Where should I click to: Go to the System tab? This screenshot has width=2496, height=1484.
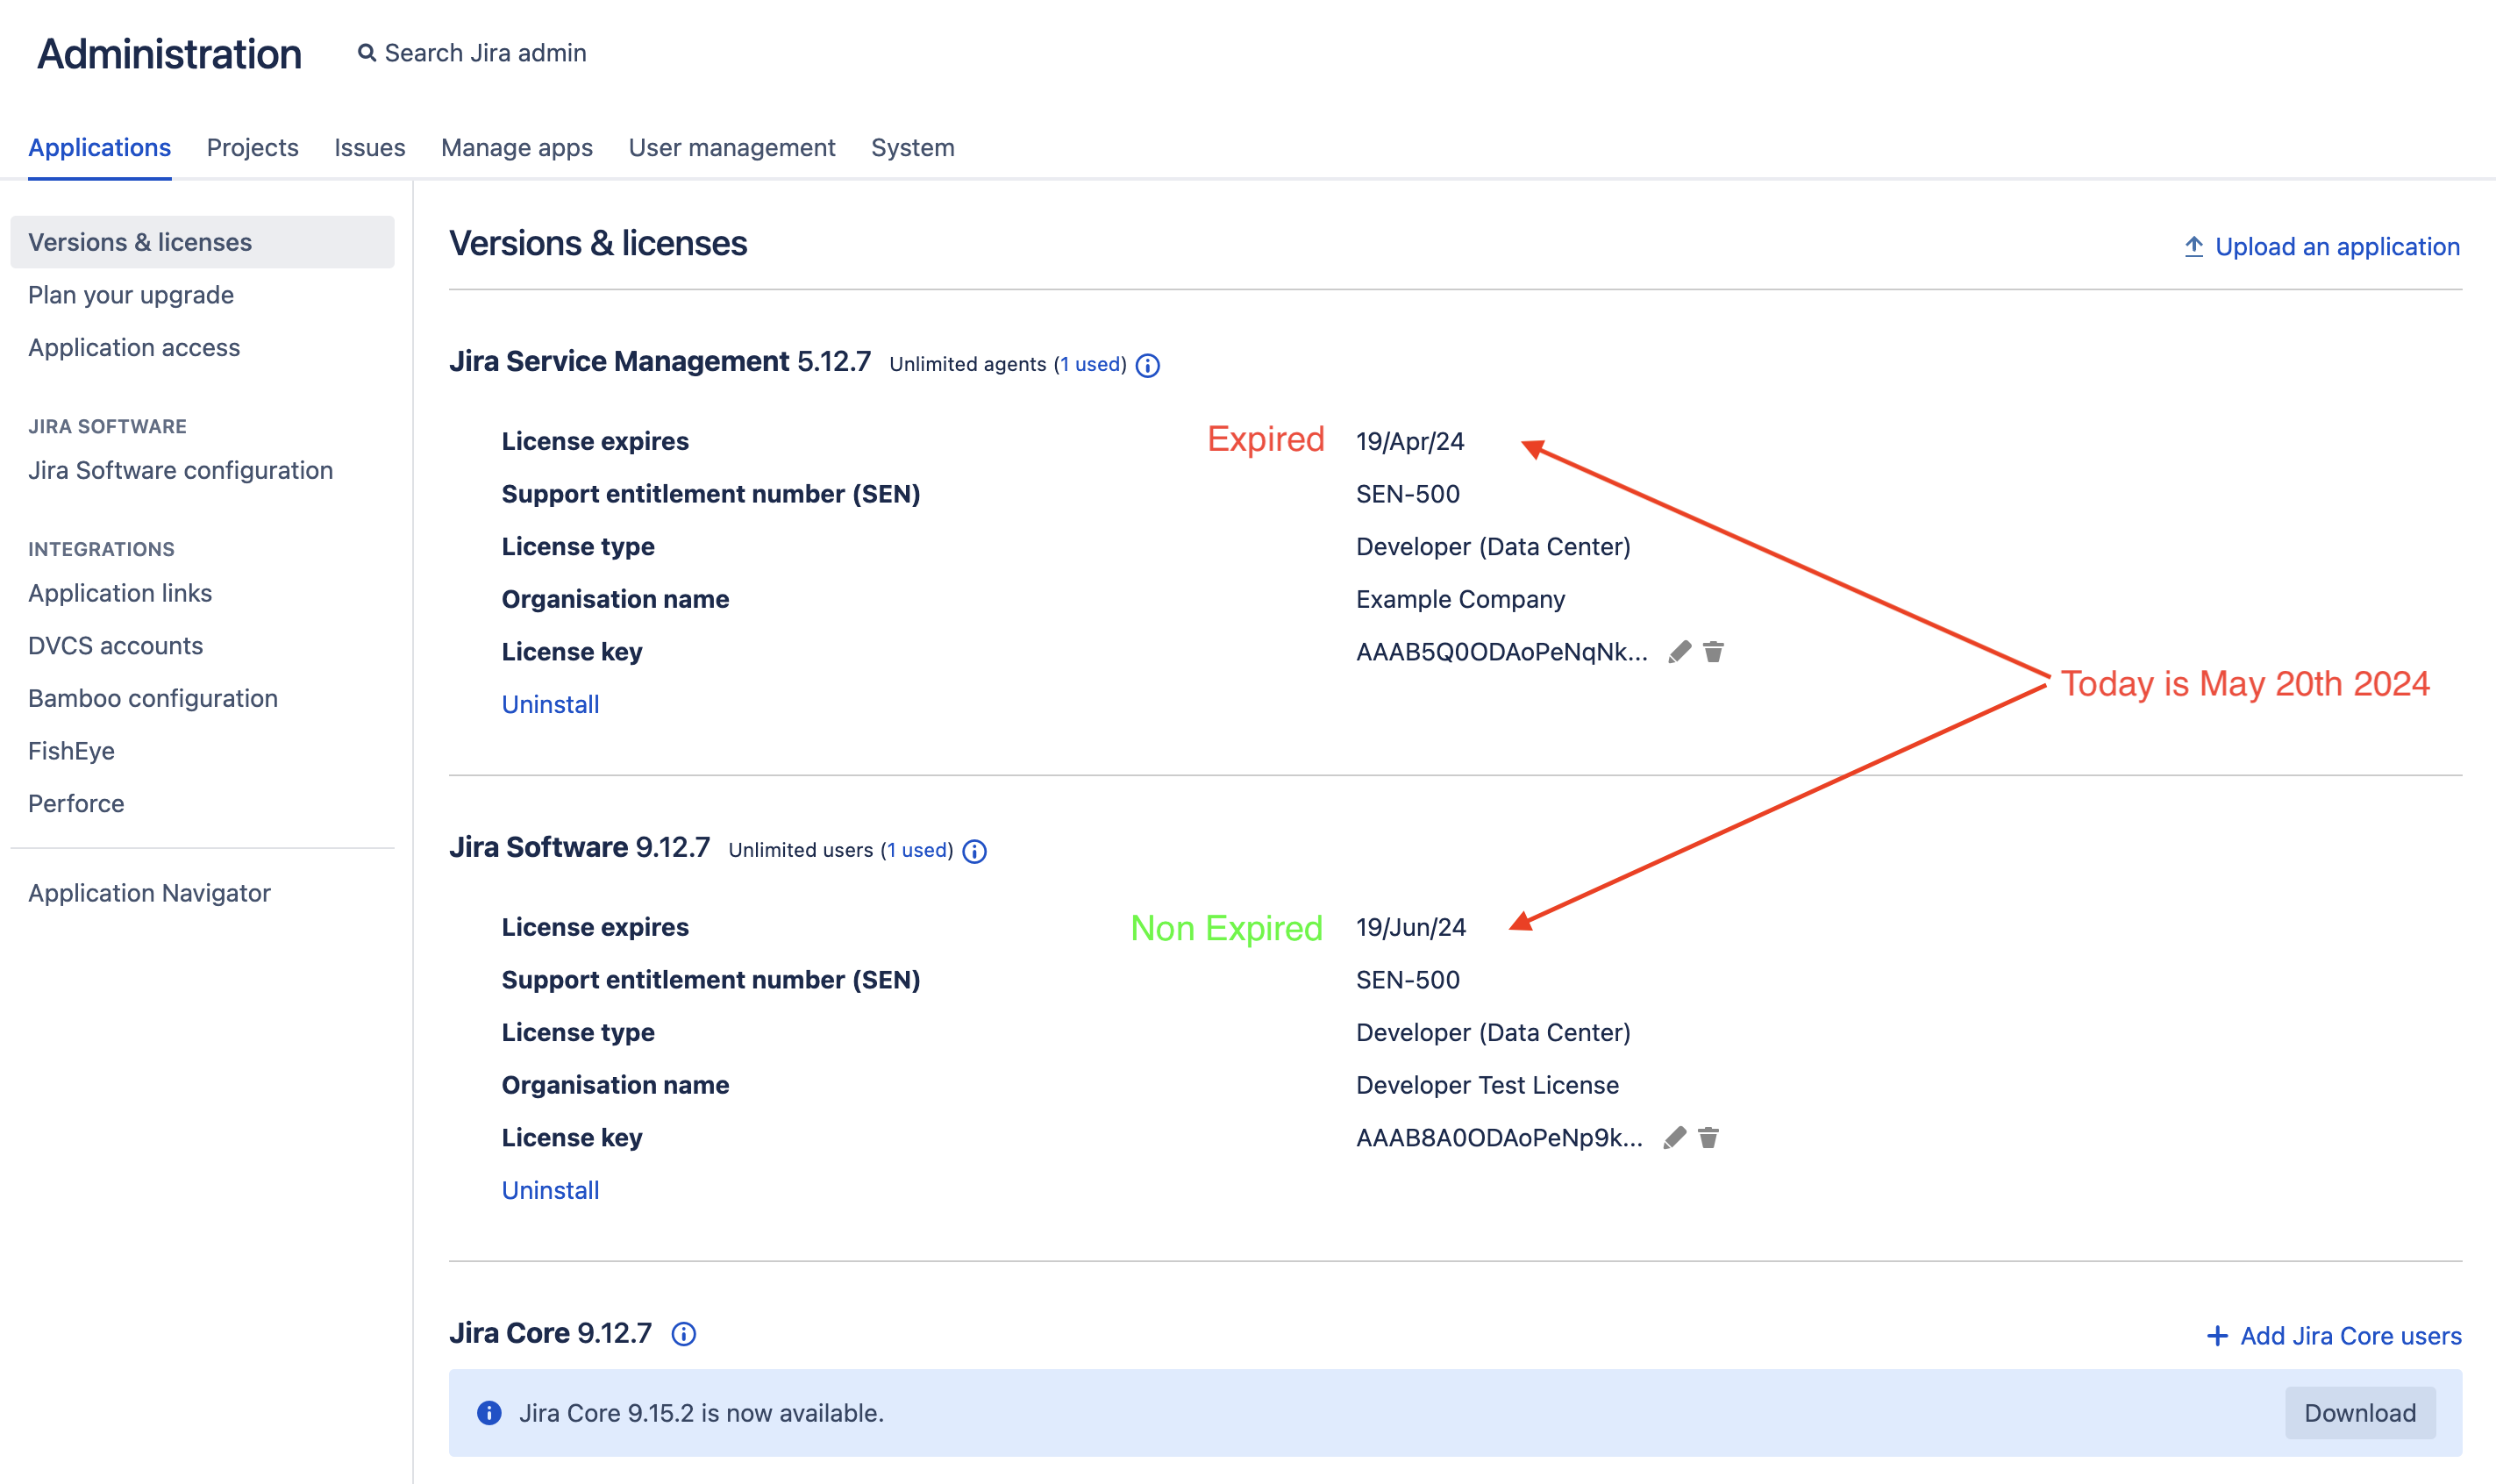912,148
